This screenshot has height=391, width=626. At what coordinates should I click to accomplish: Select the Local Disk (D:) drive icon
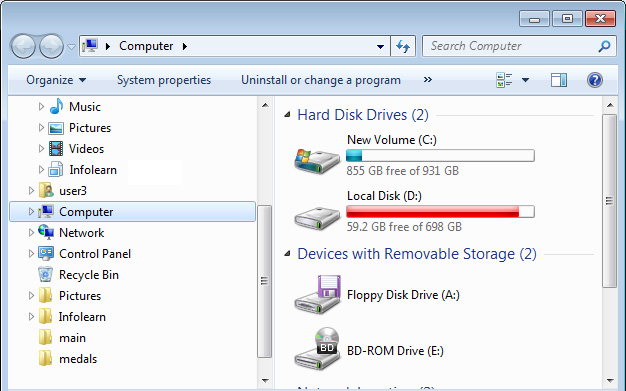tap(317, 218)
